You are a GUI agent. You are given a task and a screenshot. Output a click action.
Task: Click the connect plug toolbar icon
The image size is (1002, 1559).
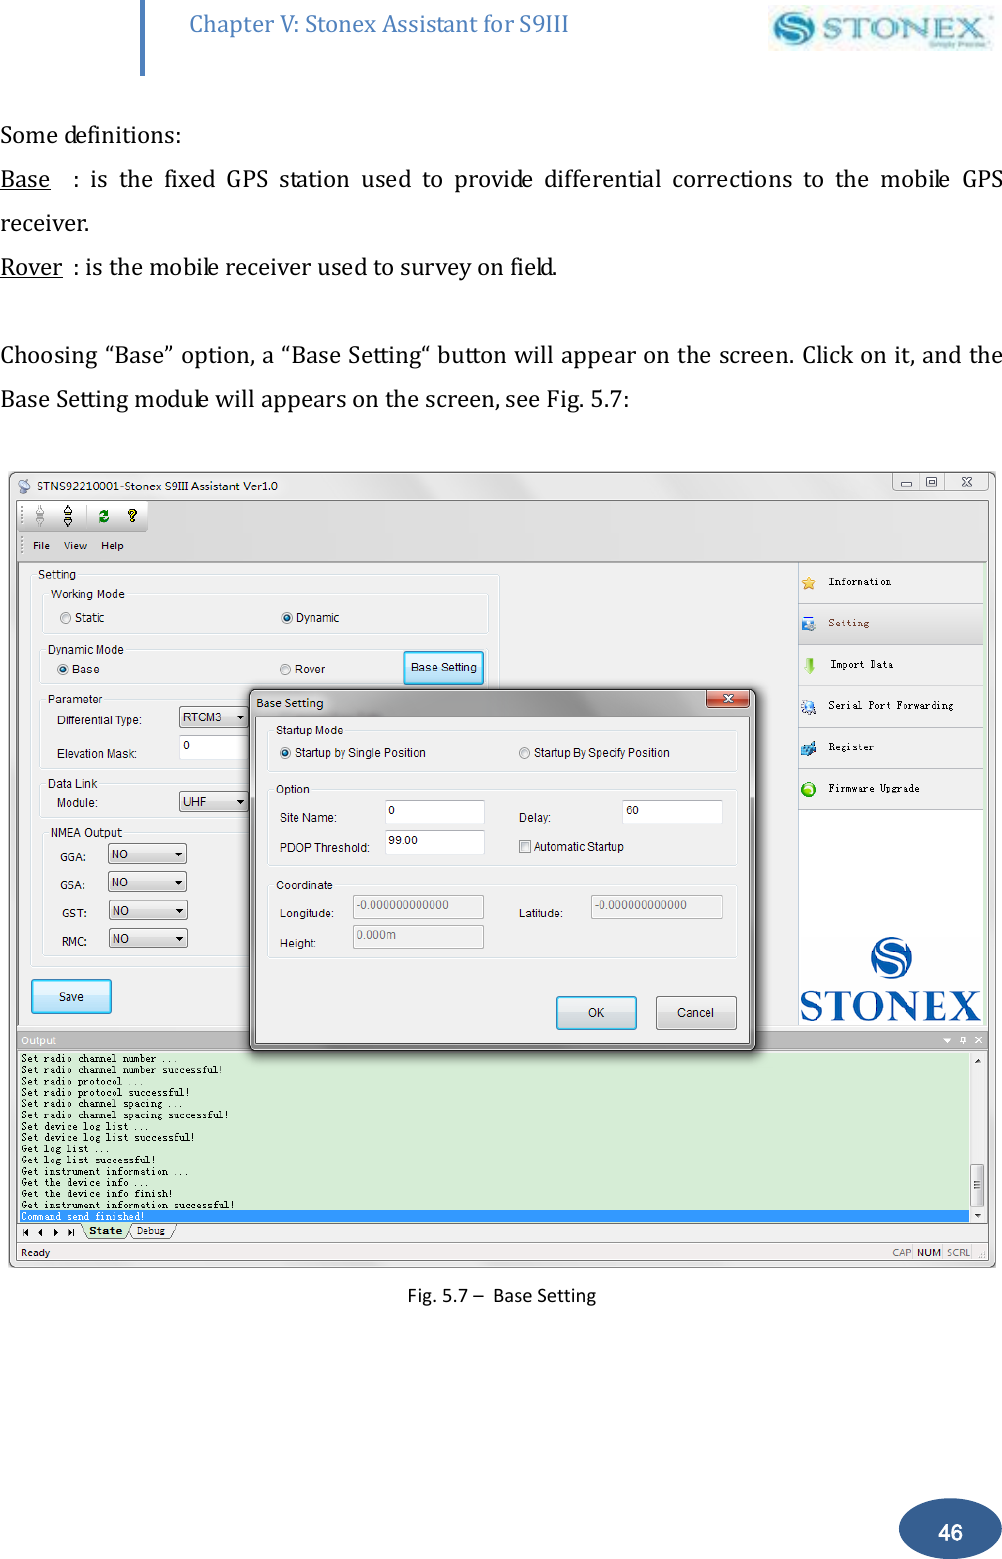point(40,516)
